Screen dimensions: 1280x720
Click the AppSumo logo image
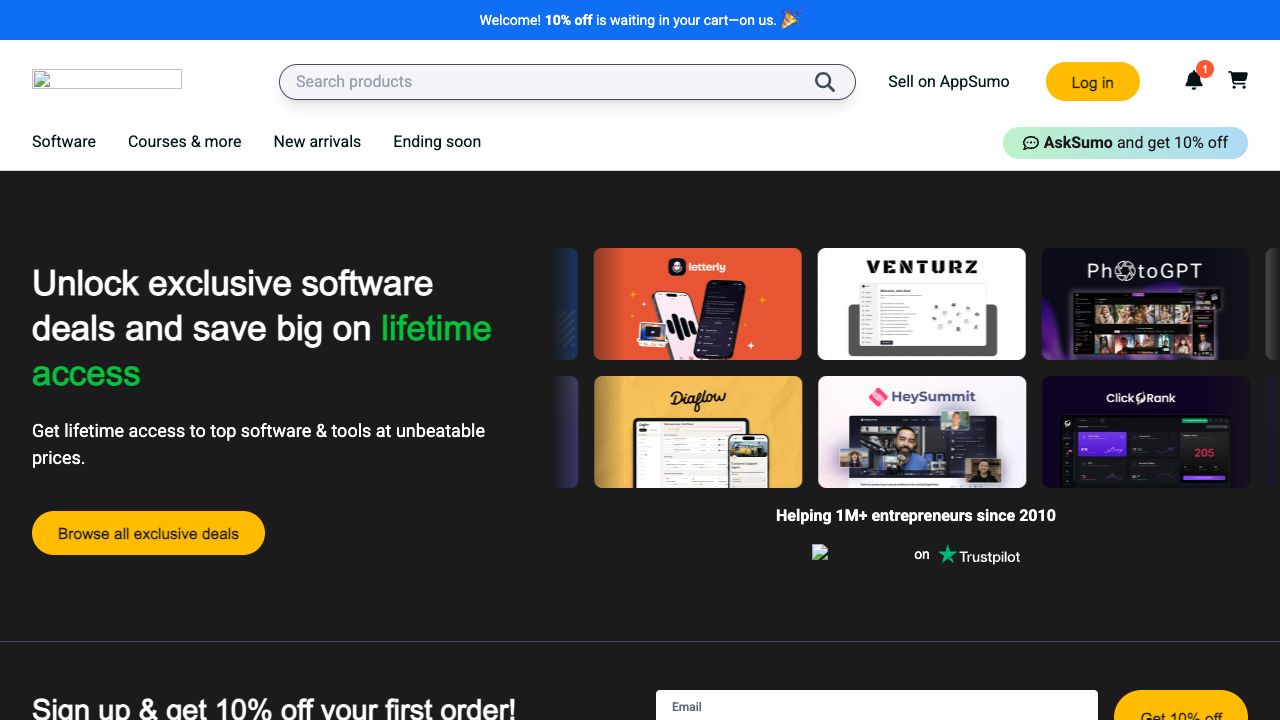coord(107,79)
